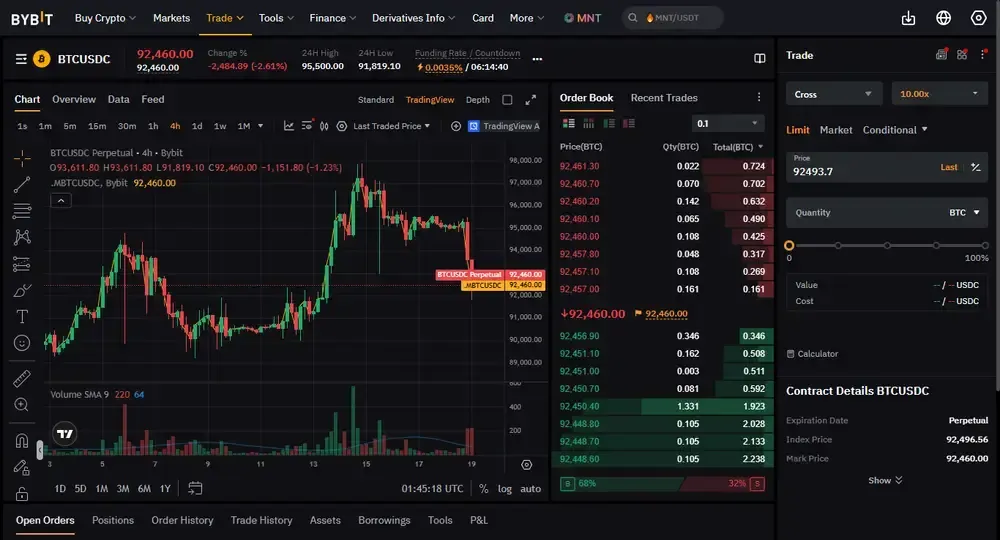Open the Calculator link

(x=812, y=354)
